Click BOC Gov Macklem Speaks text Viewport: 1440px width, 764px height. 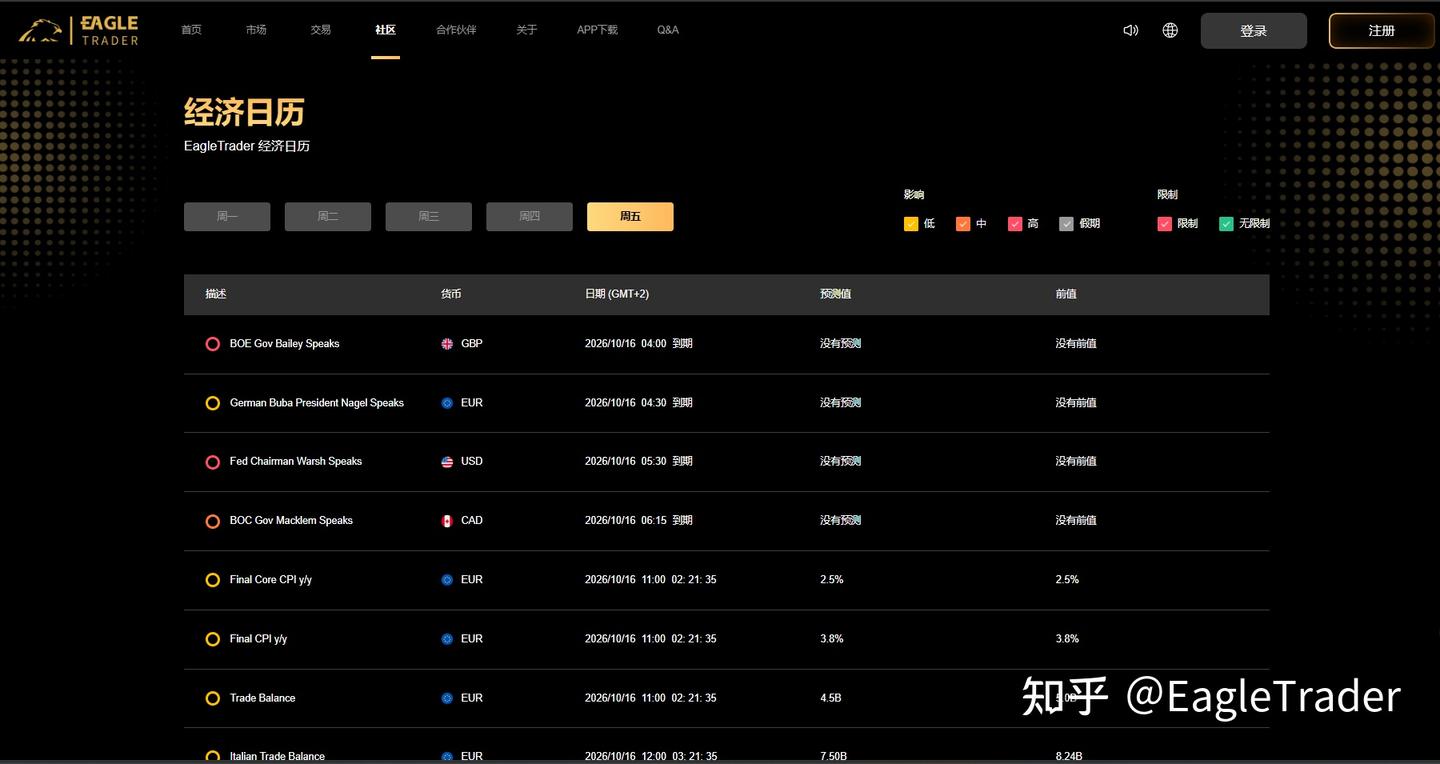291,521
